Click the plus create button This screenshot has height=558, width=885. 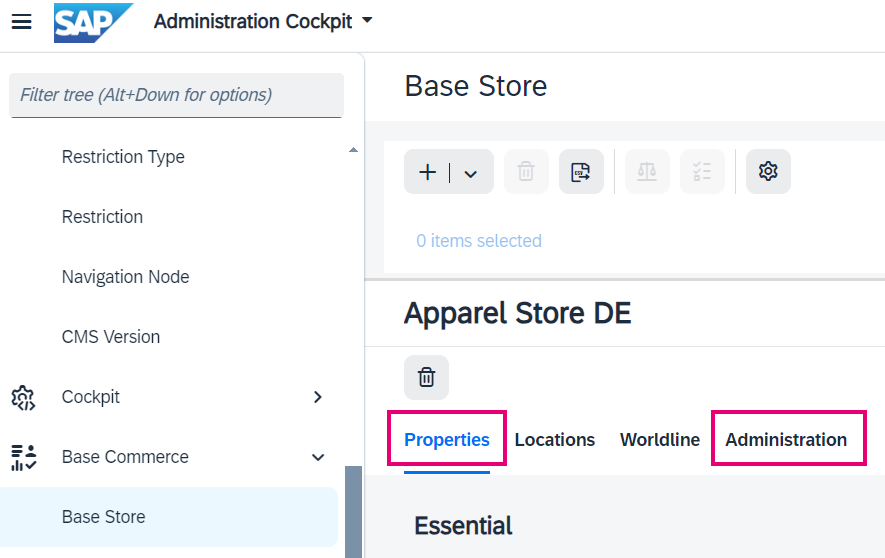[x=427, y=172]
